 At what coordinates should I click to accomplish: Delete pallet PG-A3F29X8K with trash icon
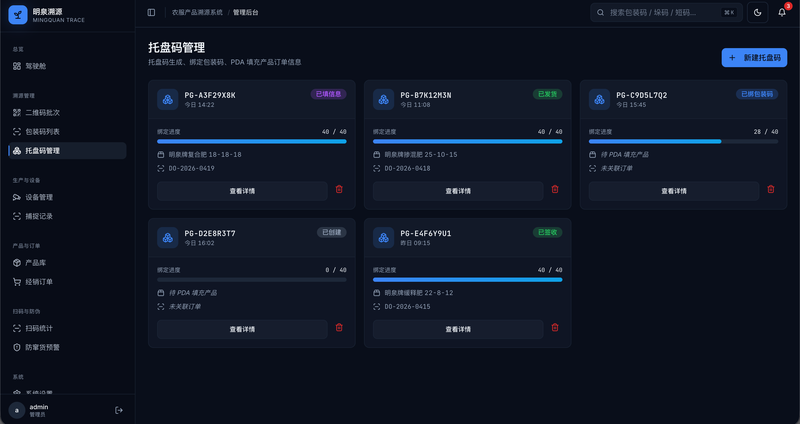tap(339, 189)
